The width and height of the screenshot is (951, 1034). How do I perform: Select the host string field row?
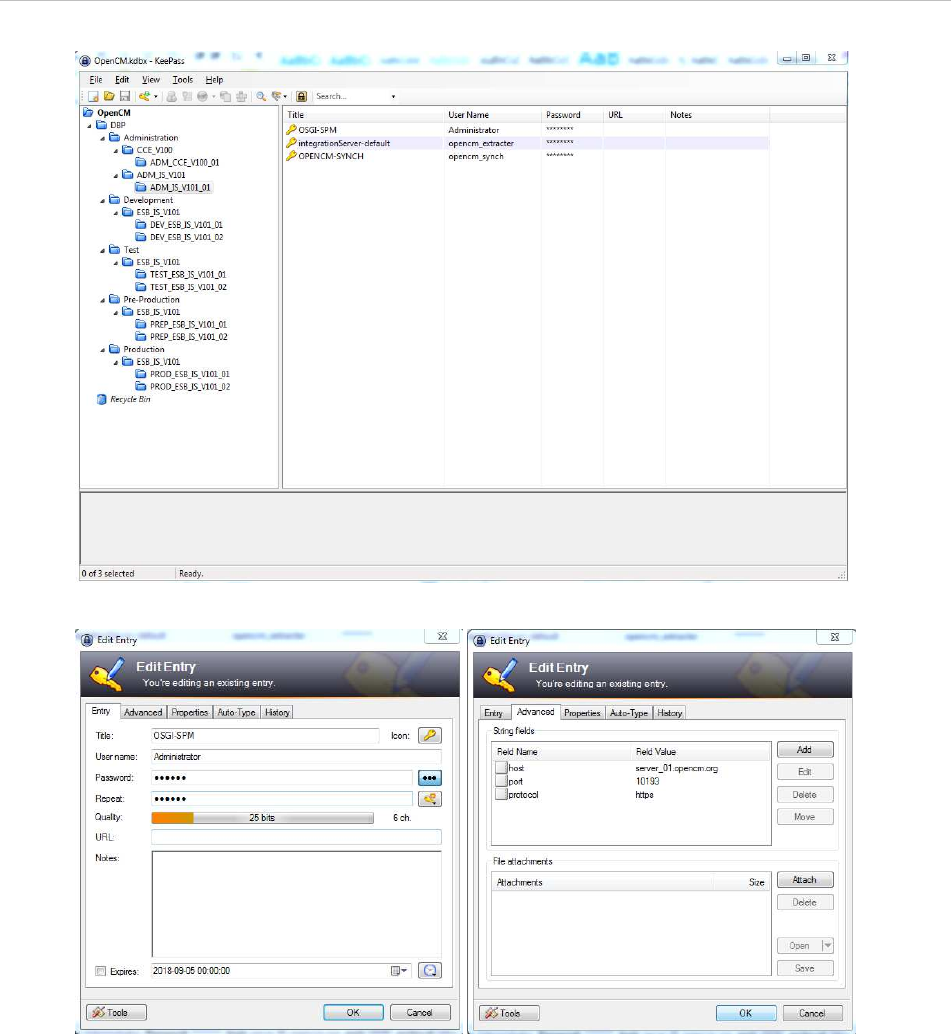(x=631, y=768)
